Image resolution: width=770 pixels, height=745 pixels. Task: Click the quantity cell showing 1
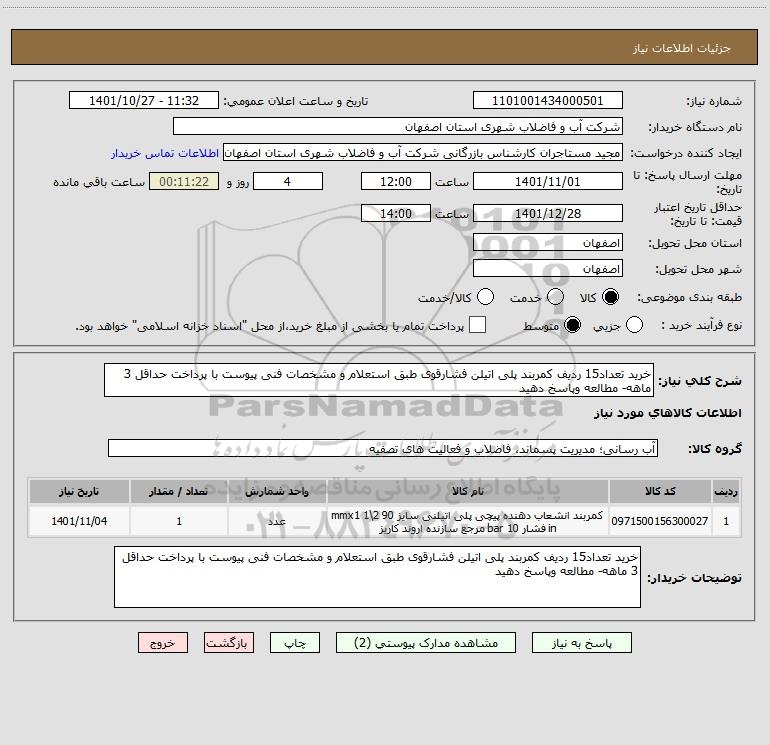179,521
